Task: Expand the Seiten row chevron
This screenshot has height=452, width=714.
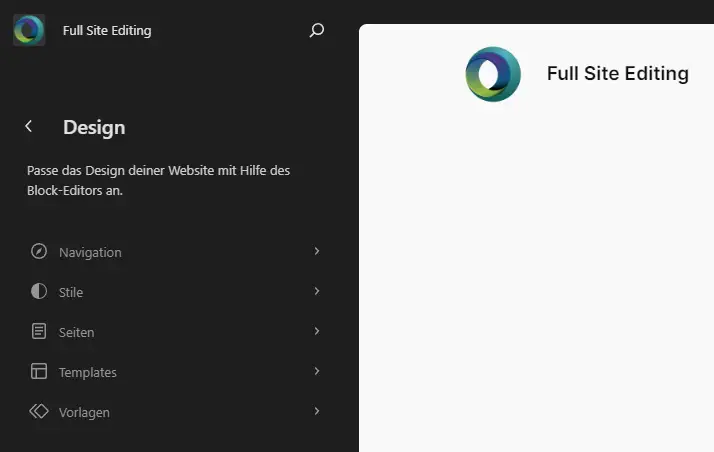Action: (317, 331)
